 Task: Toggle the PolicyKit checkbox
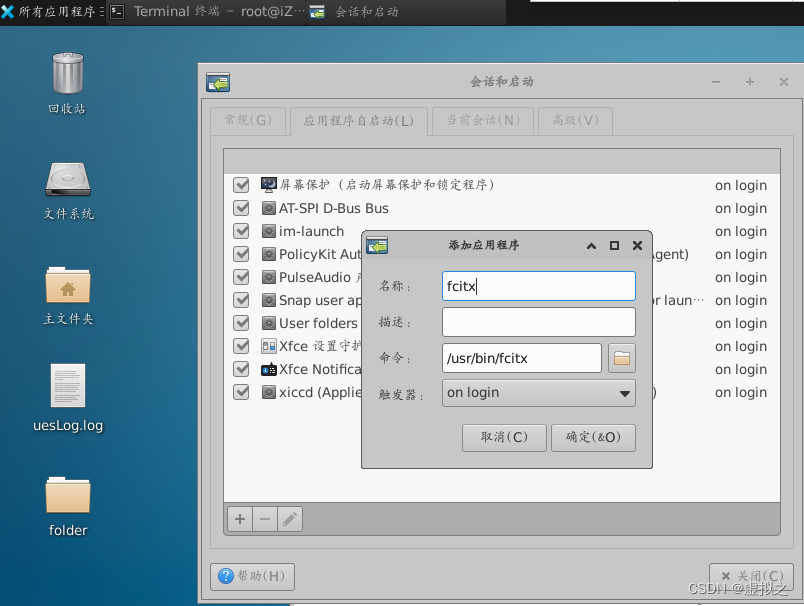pyautogui.click(x=241, y=254)
